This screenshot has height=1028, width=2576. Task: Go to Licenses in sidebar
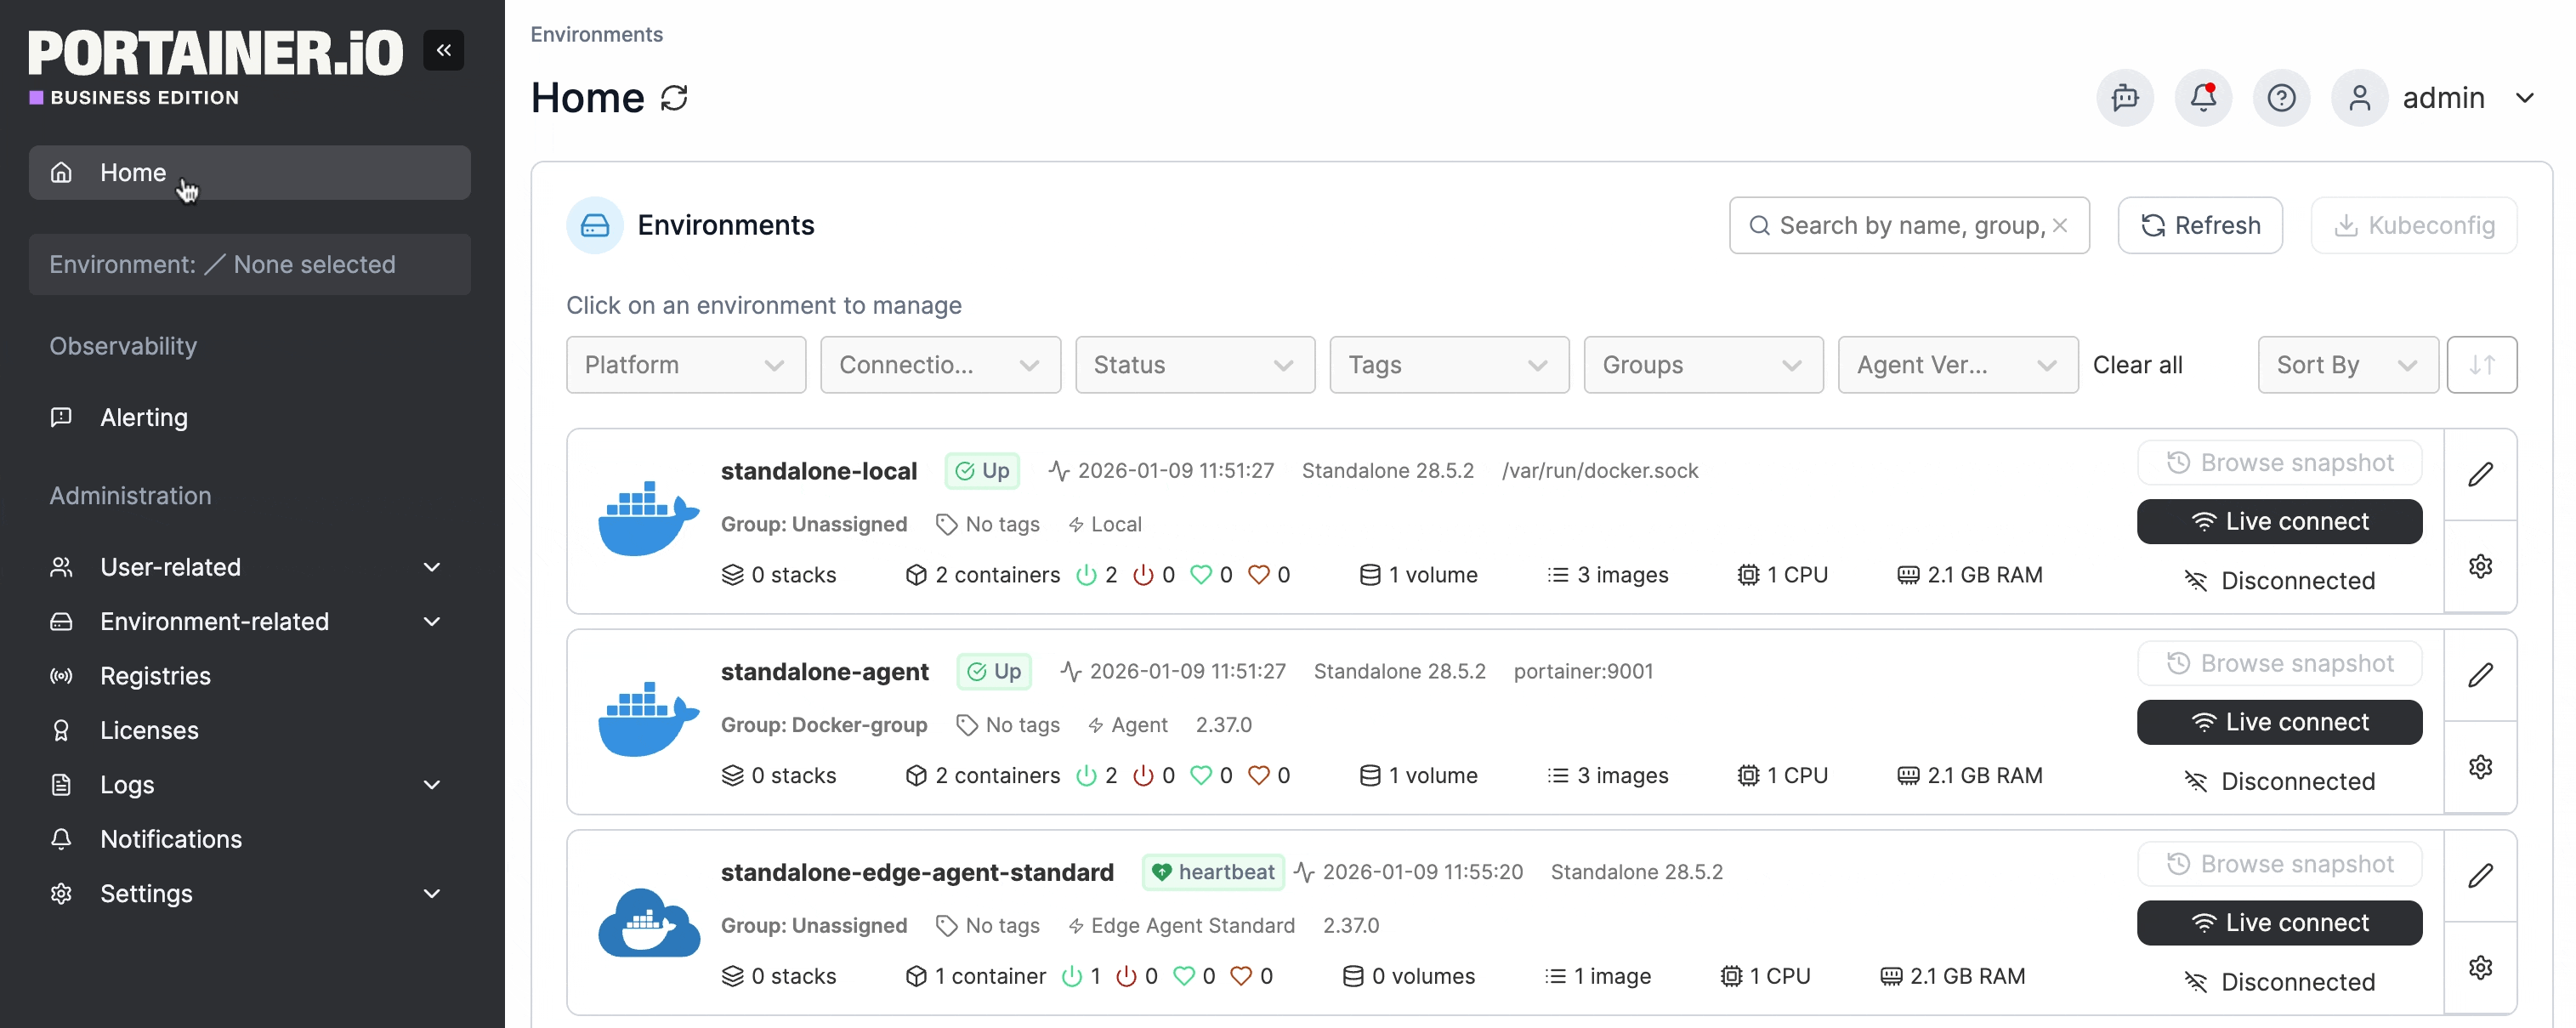pyautogui.click(x=149, y=730)
